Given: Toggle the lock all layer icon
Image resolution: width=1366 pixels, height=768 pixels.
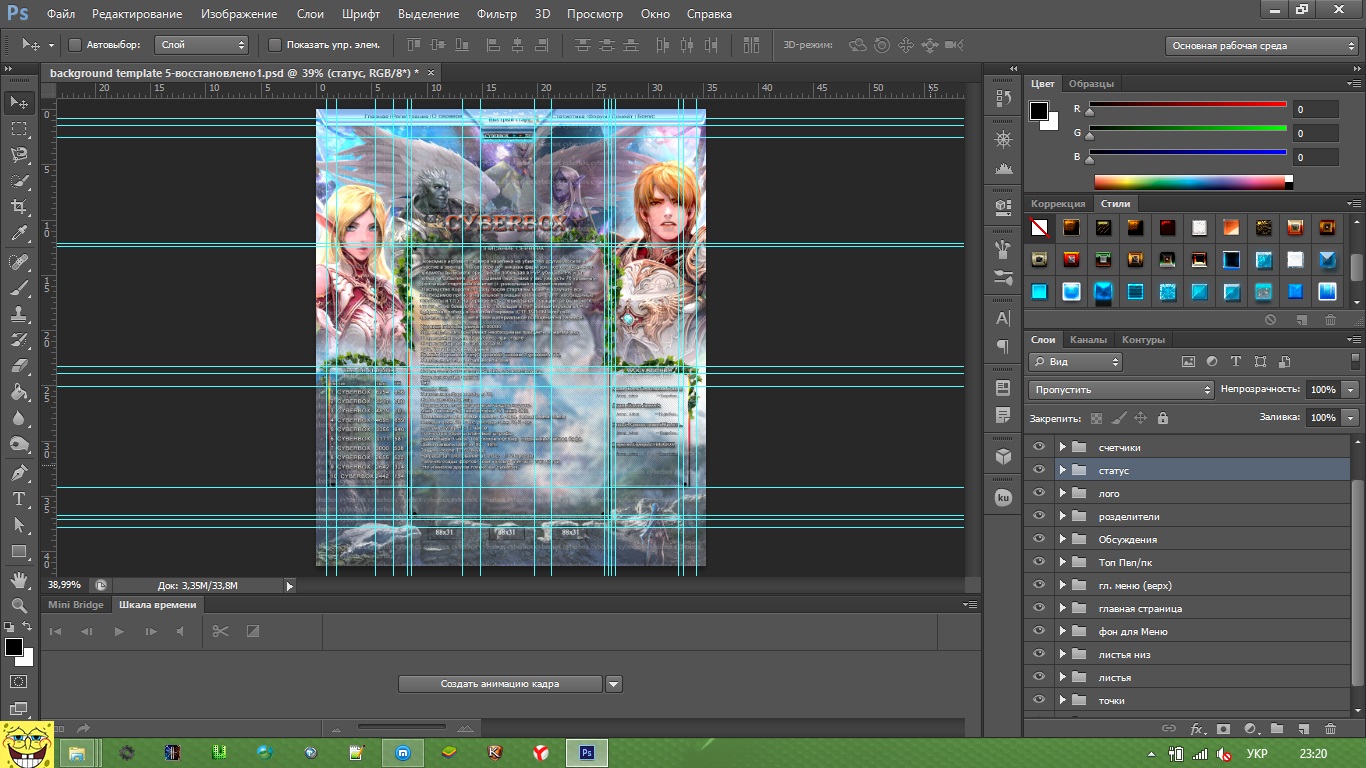Looking at the screenshot, I should coord(1162,418).
